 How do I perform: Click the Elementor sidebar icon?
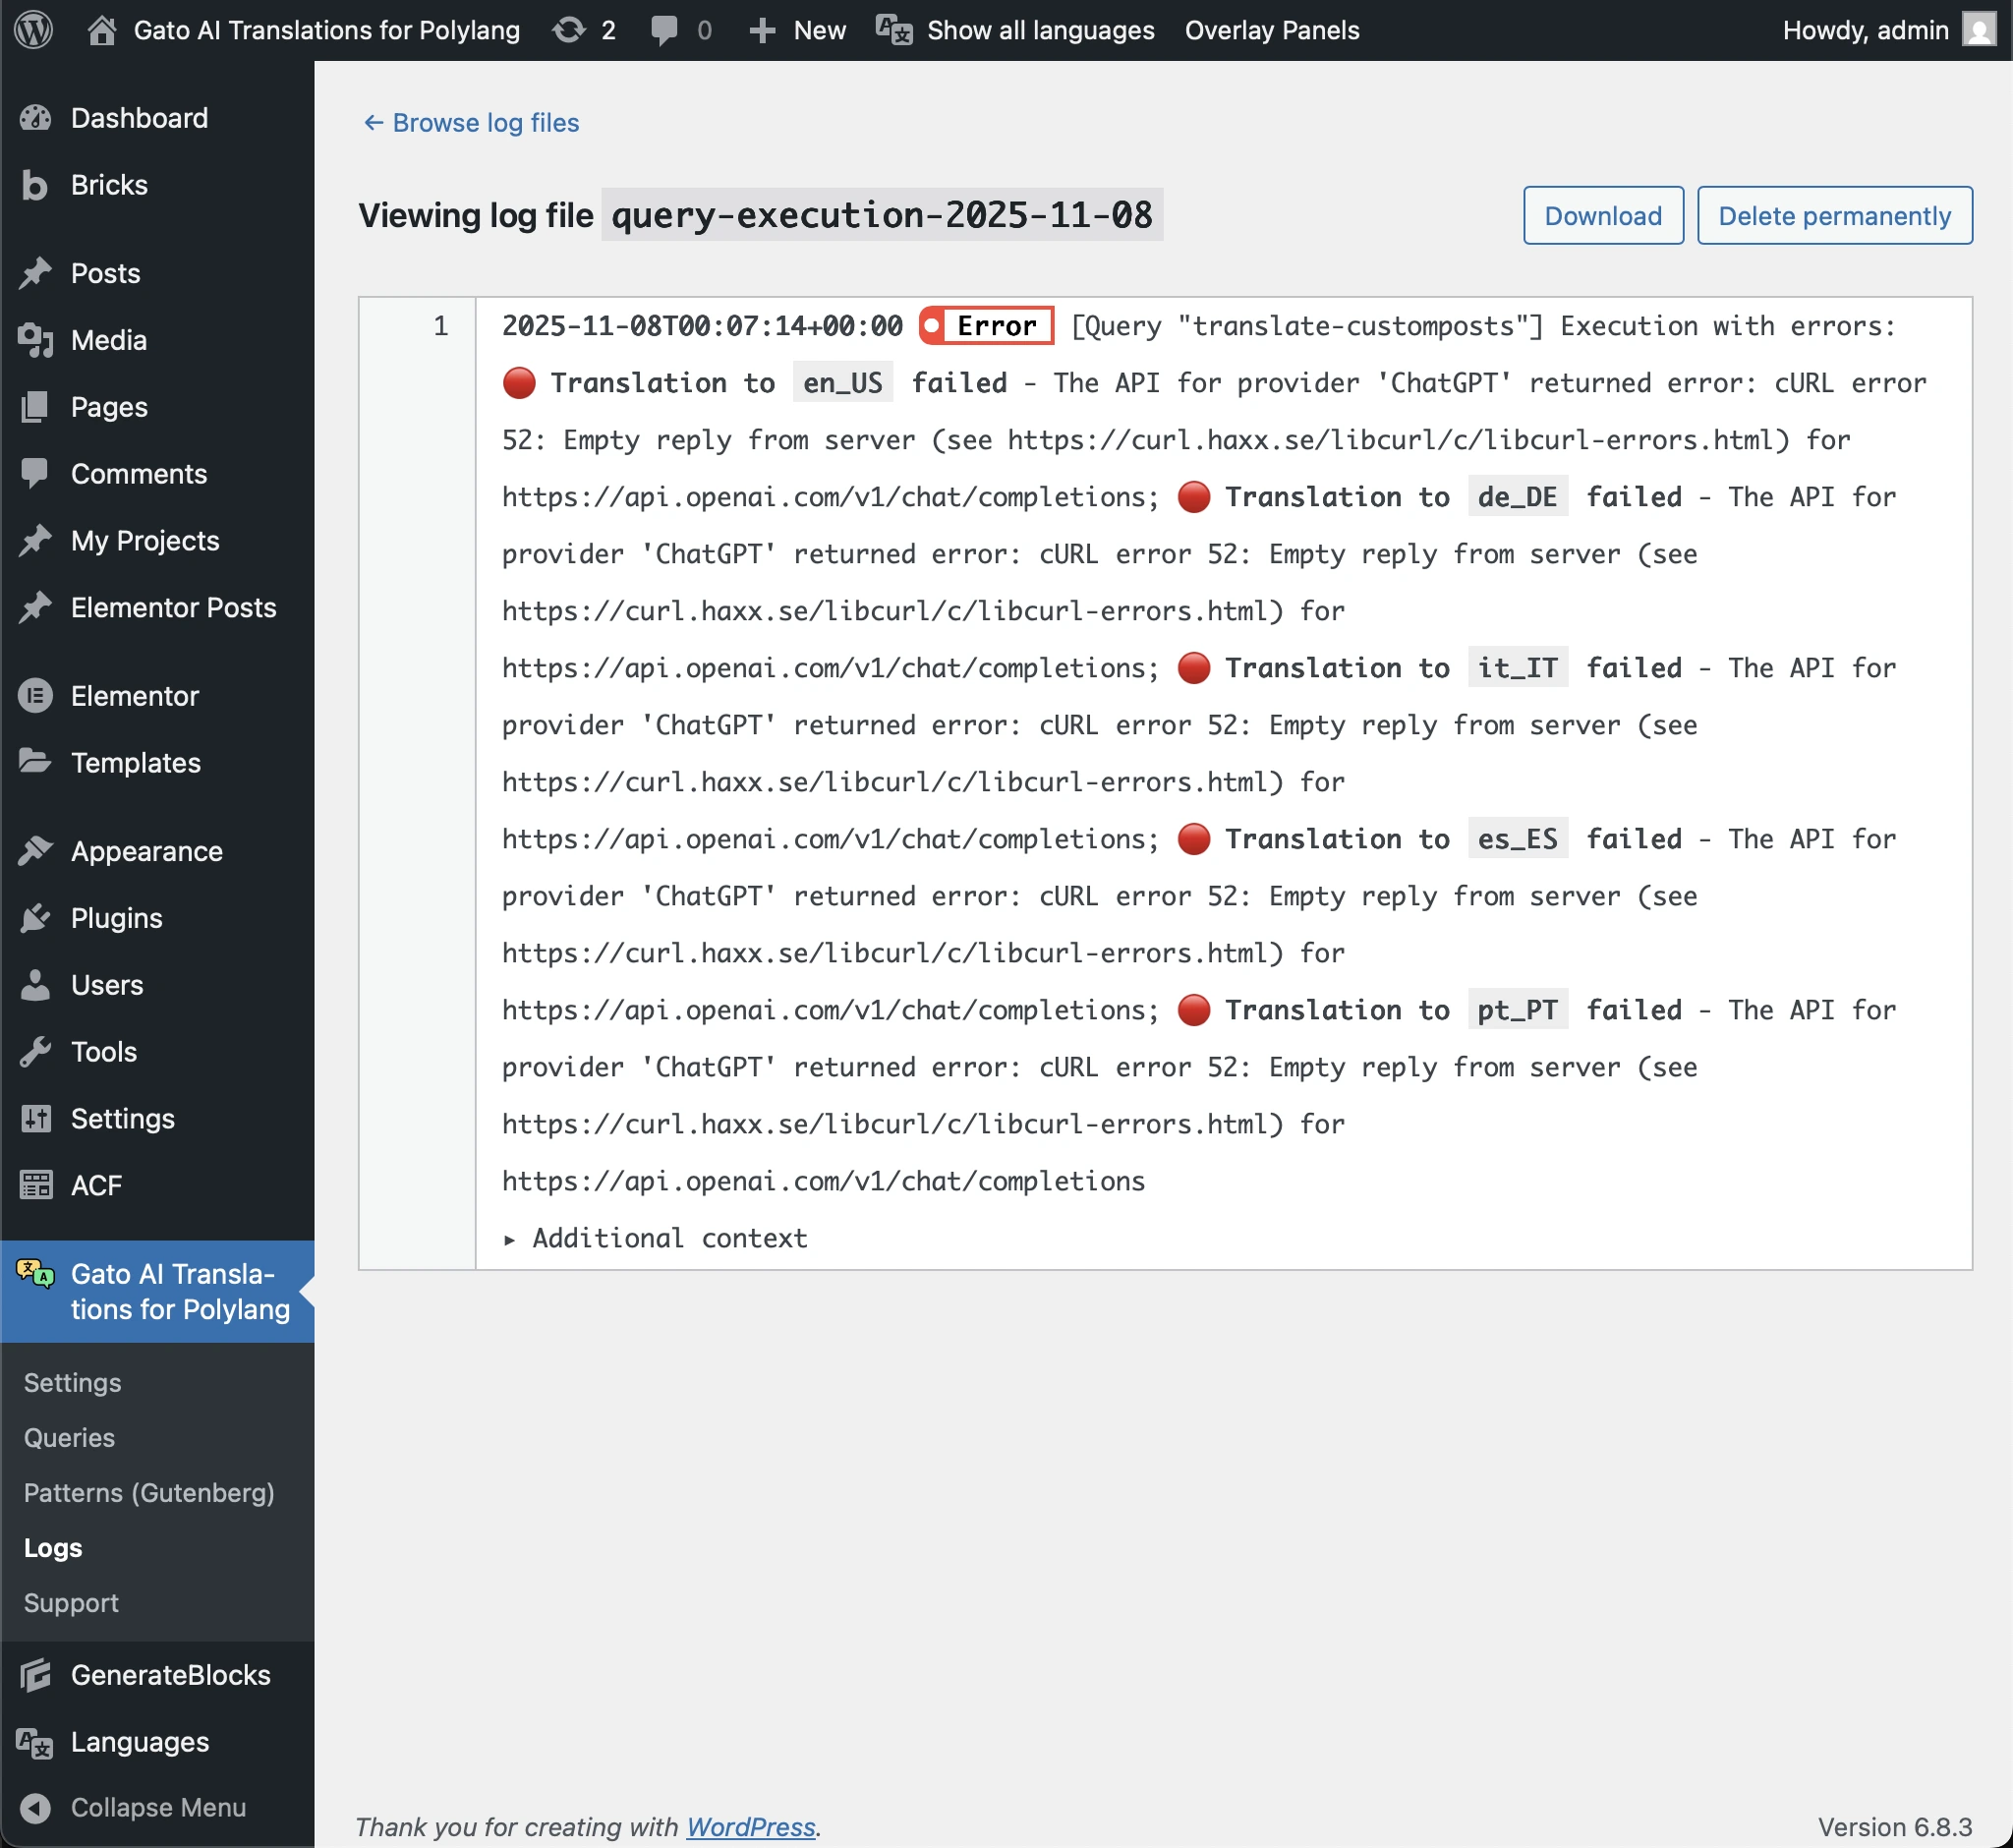pyautogui.click(x=35, y=696)
